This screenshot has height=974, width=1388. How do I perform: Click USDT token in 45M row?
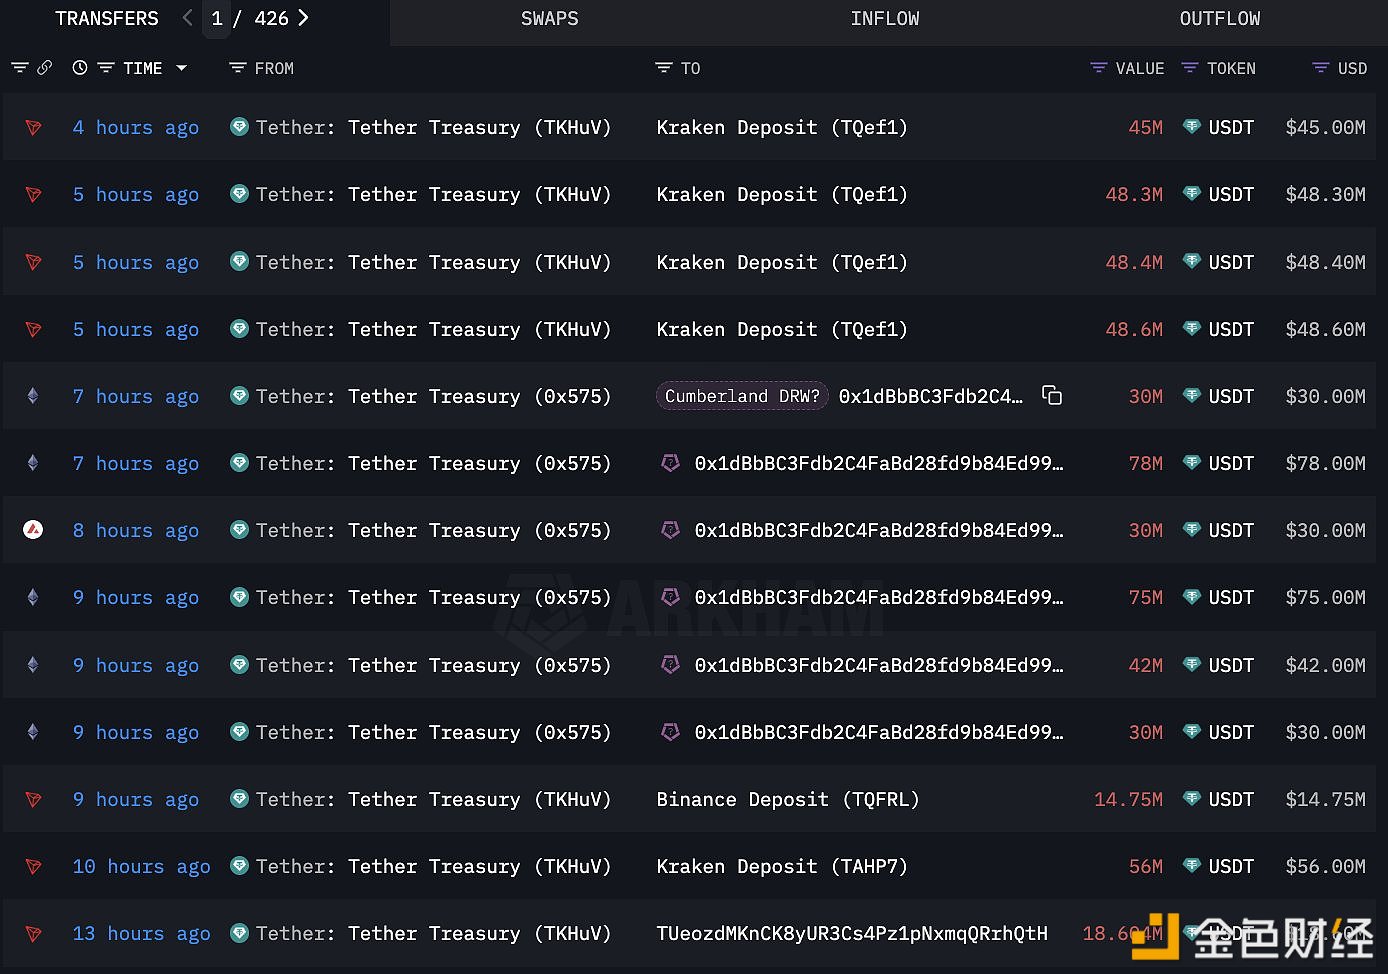point(1231,127)
